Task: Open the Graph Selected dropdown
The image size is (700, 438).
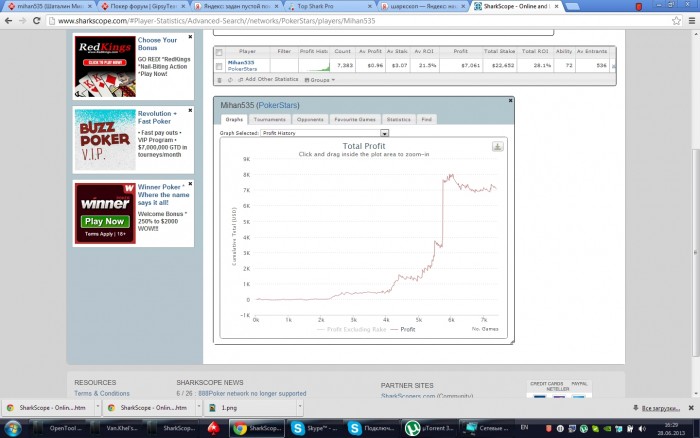Action: 325,133
